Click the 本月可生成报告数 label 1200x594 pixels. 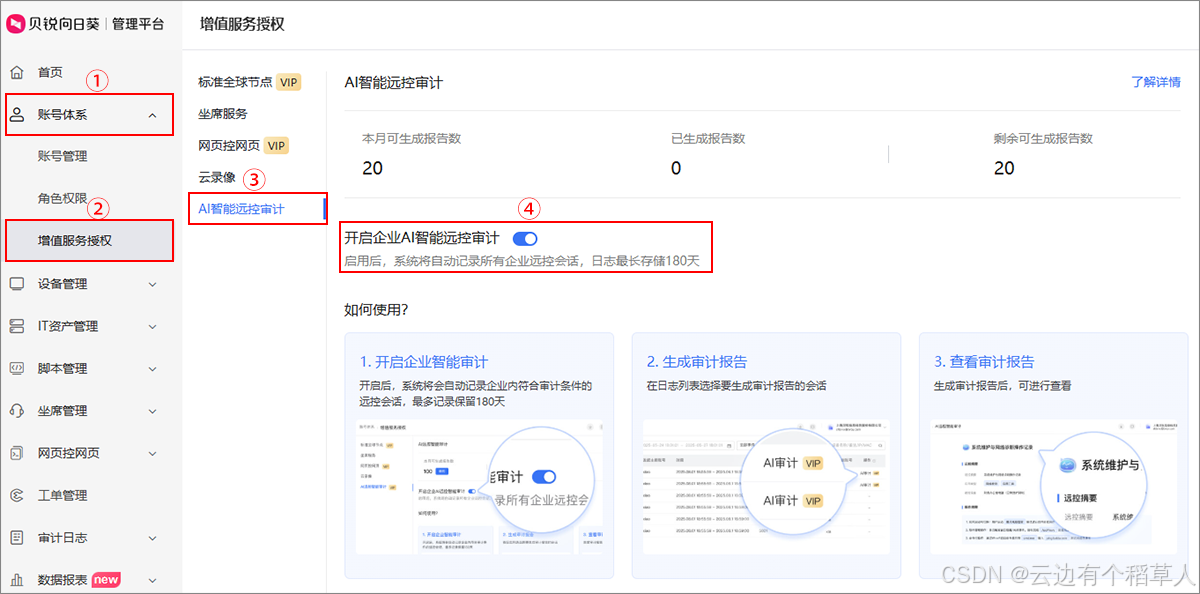coord(411,138)
